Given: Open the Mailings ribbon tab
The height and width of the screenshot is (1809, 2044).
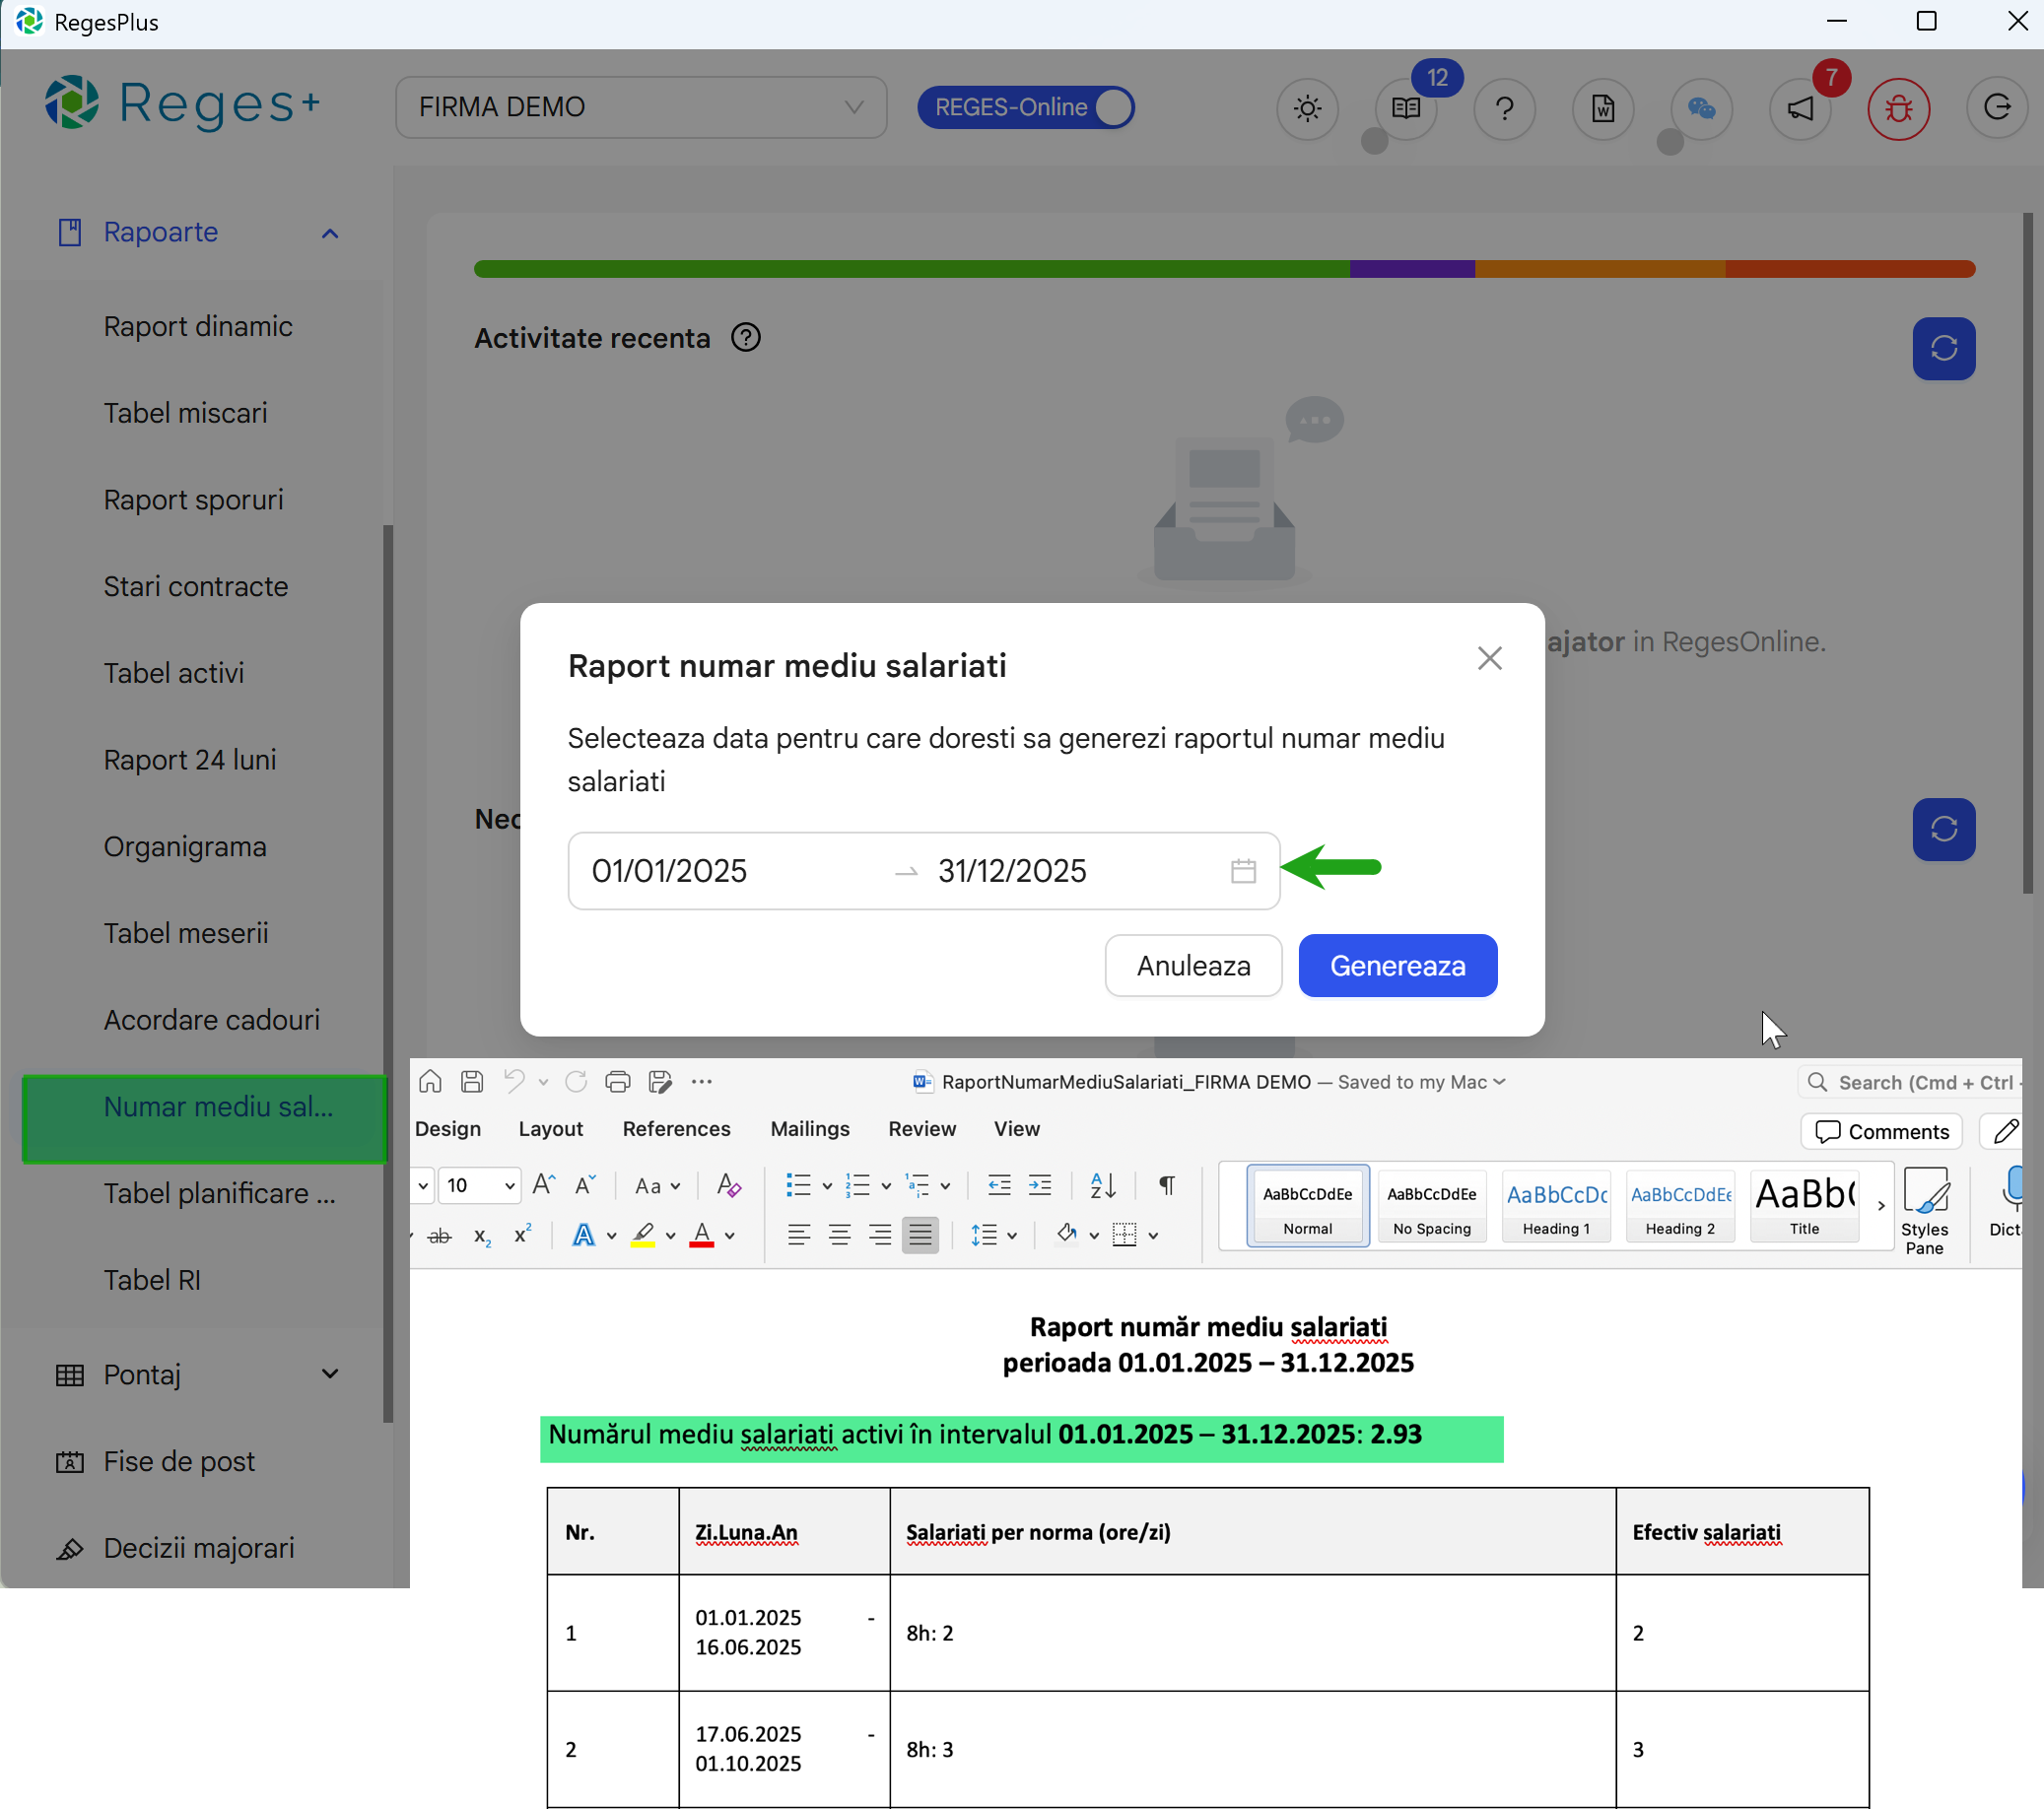Looking at the screenshot, I should (810, 1128).
